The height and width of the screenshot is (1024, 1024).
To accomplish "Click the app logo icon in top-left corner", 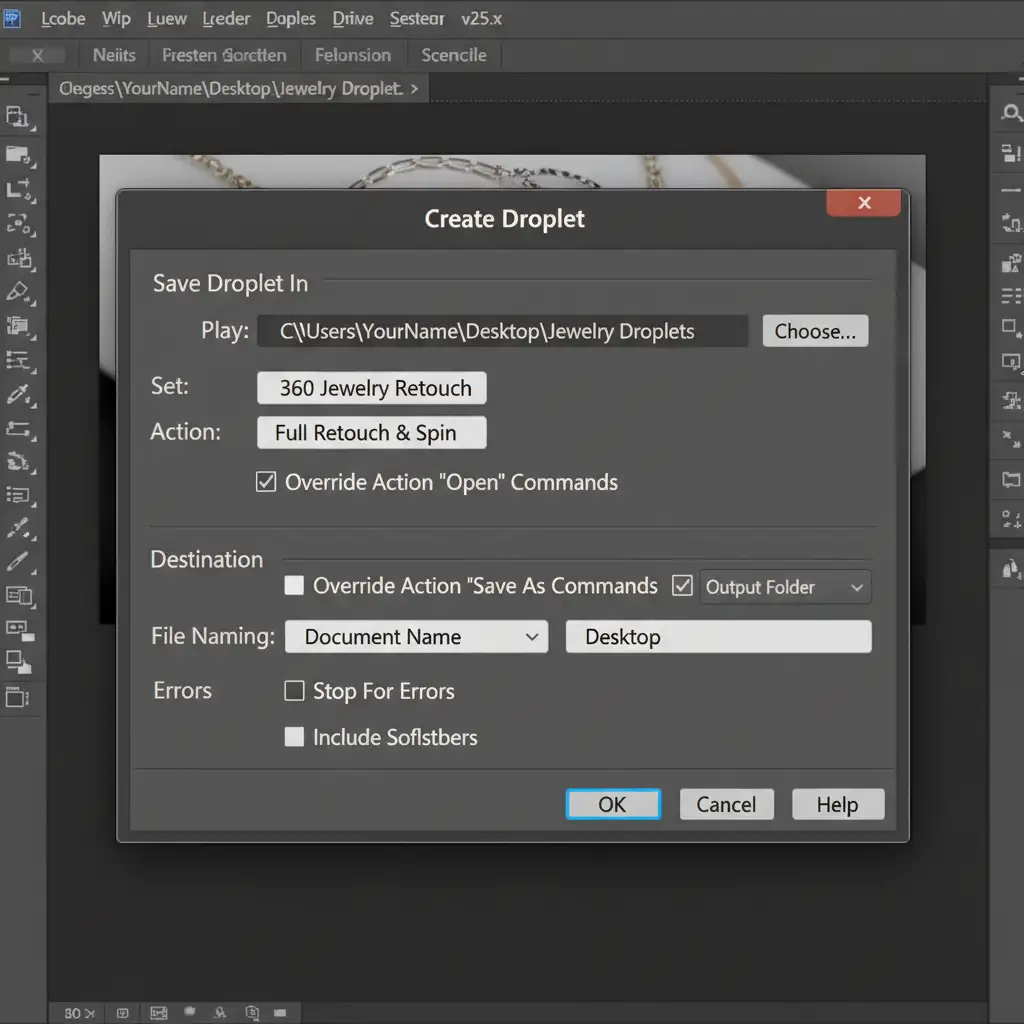I will click(13, 18).
